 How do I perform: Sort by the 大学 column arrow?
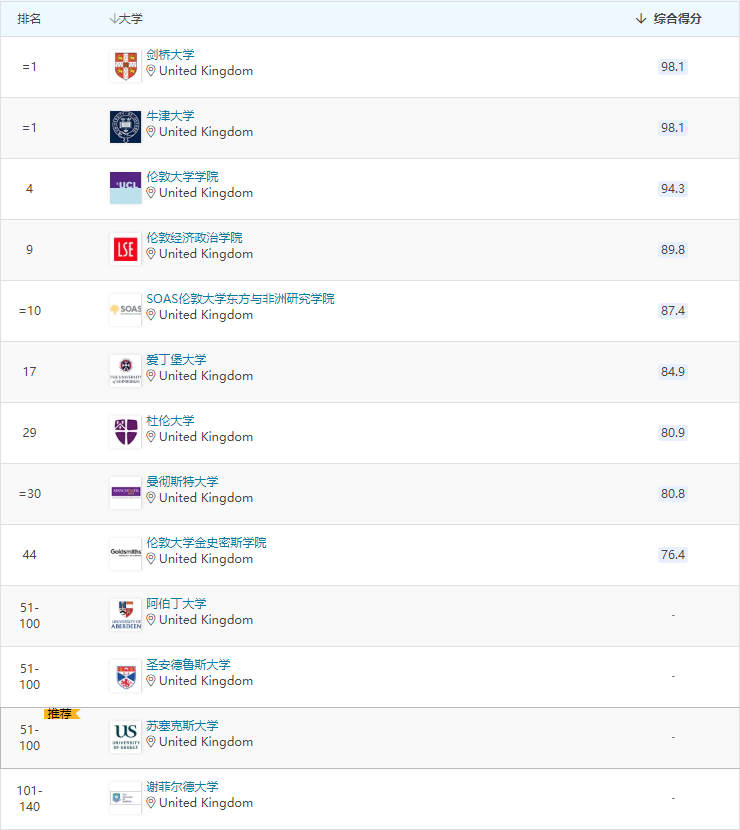pyautogui.click(x=113, y=19)
